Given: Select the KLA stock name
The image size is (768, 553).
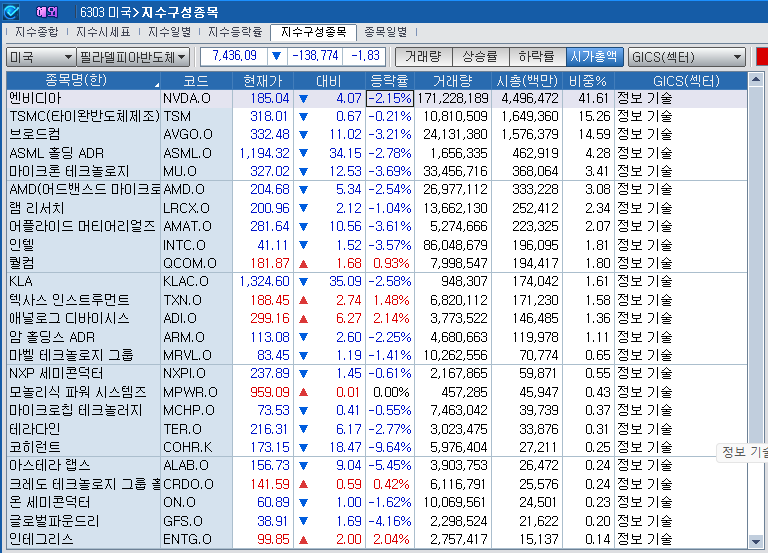Looking at the screenshot, I should (x=21, y=282).
